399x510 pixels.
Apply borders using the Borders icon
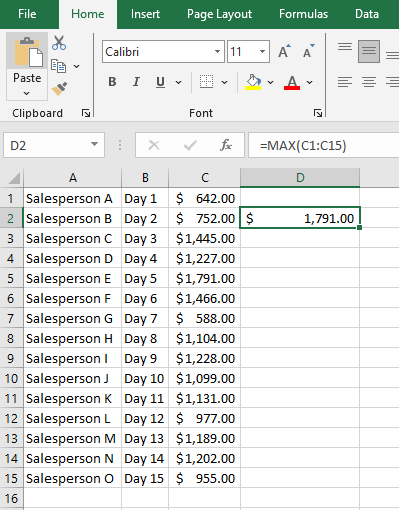(x=206, y=82)
